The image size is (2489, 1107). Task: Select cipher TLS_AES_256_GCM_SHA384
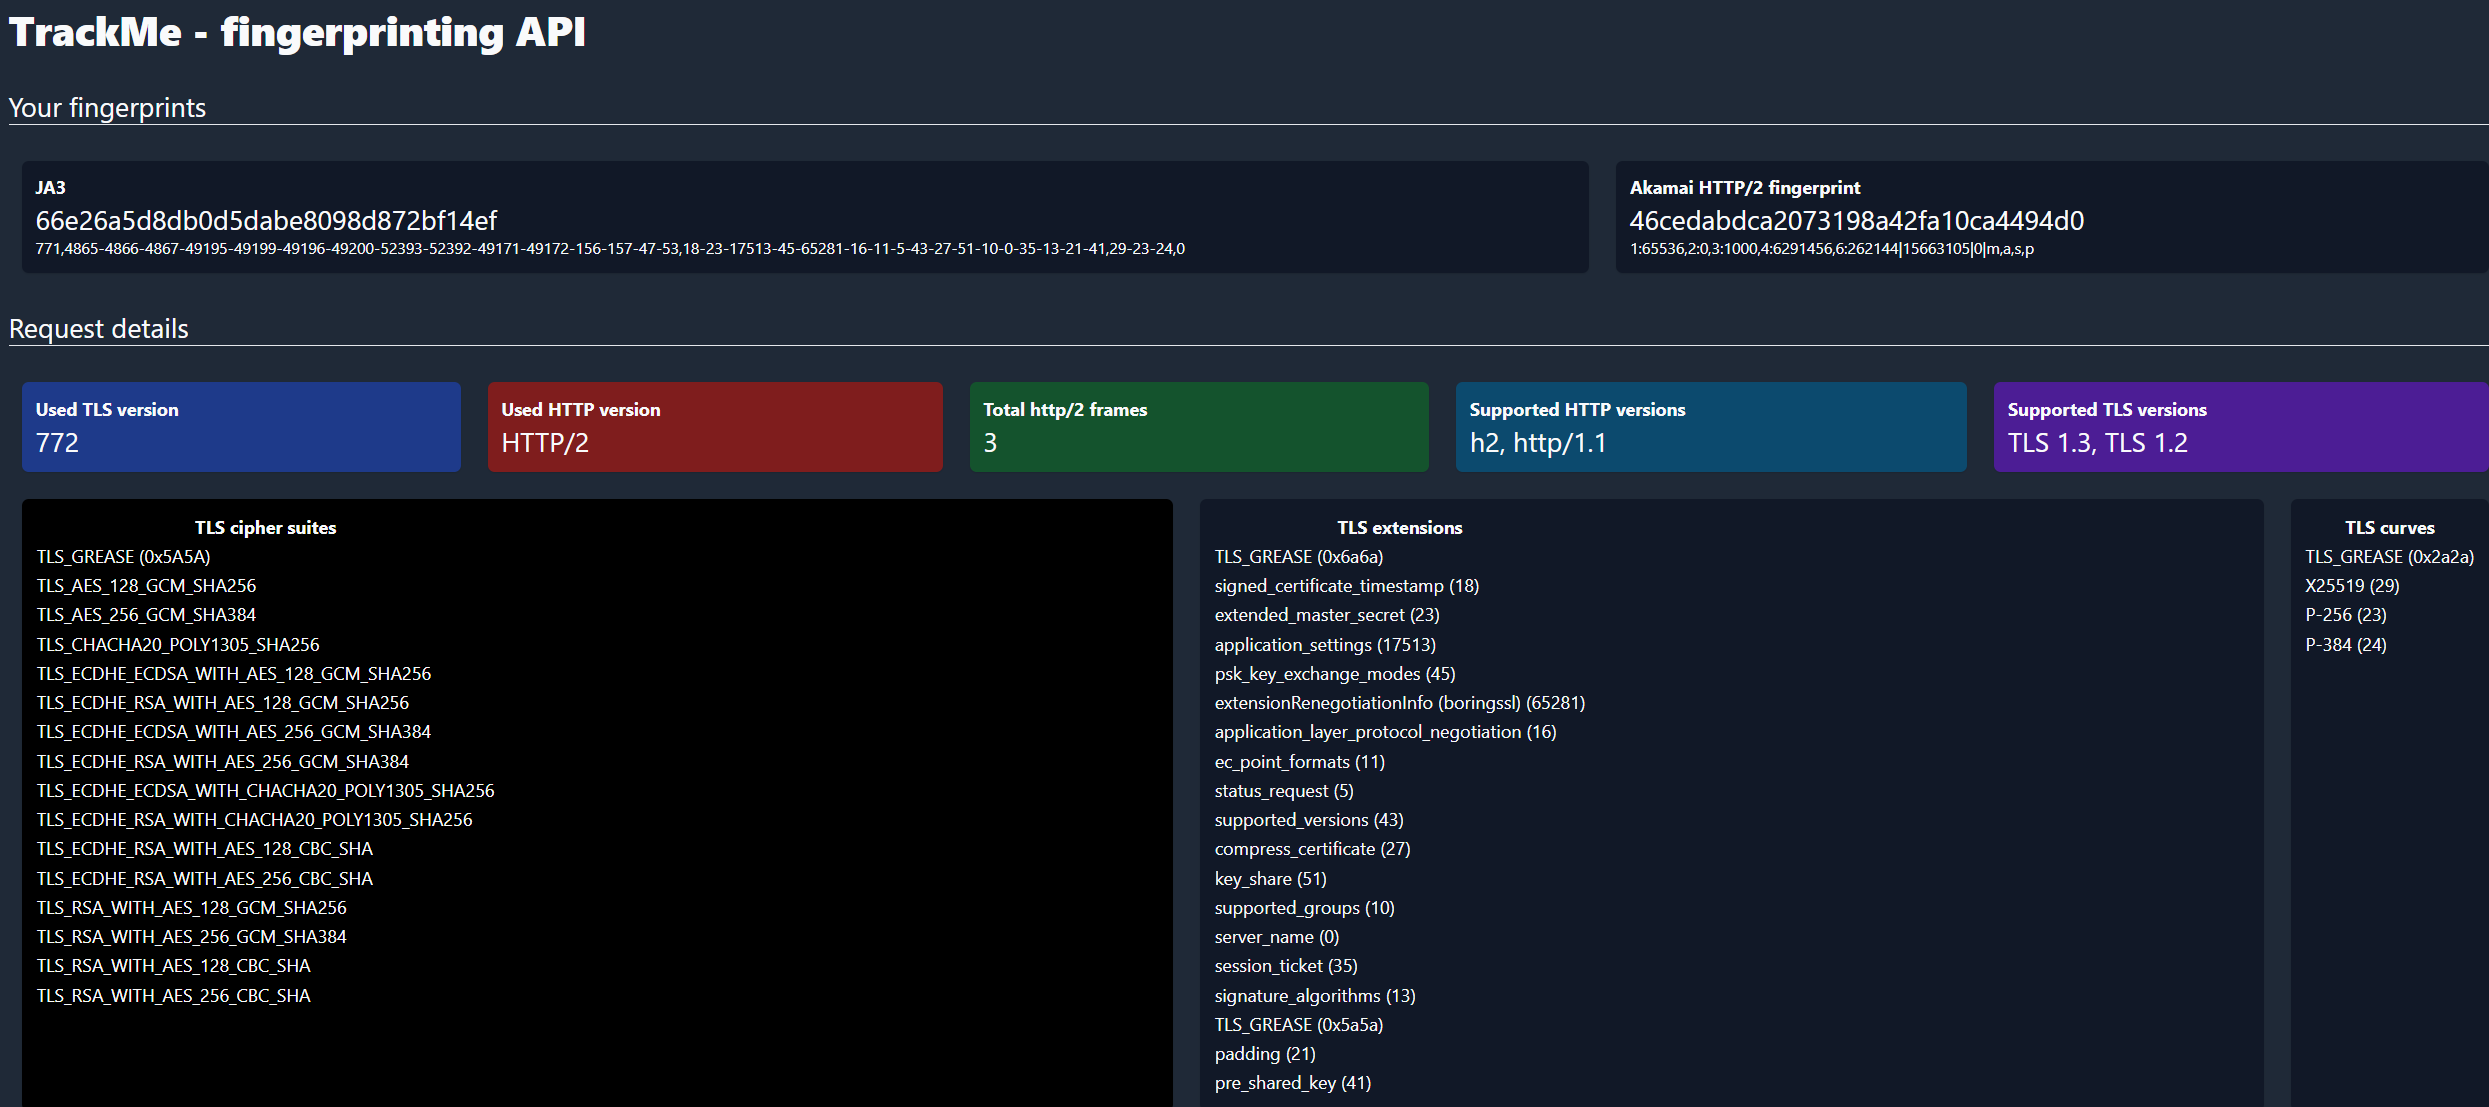tap(146, 615)
